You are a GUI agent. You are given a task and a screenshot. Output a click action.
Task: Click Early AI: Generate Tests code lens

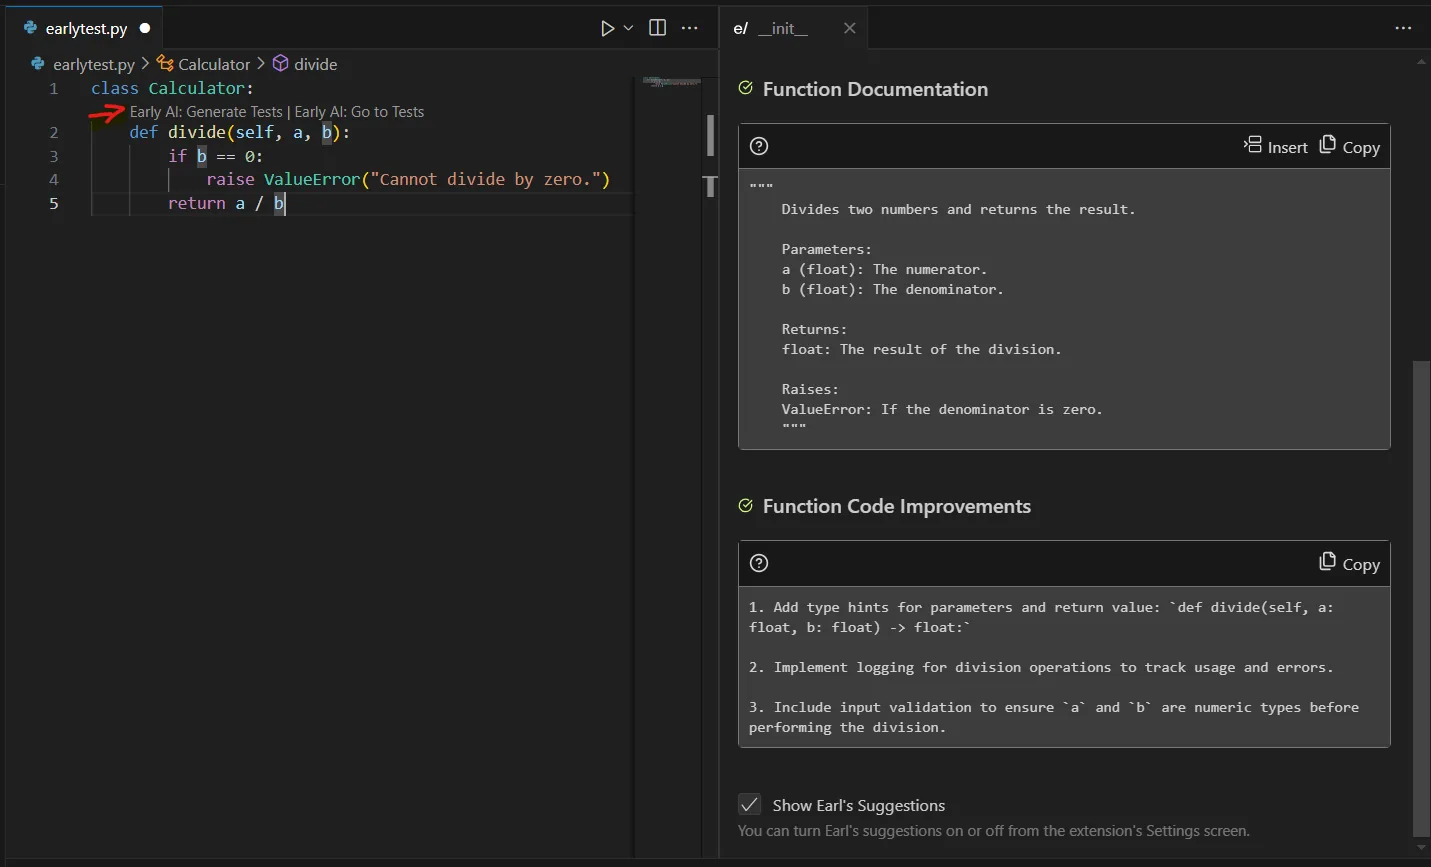tap(206, 112)
